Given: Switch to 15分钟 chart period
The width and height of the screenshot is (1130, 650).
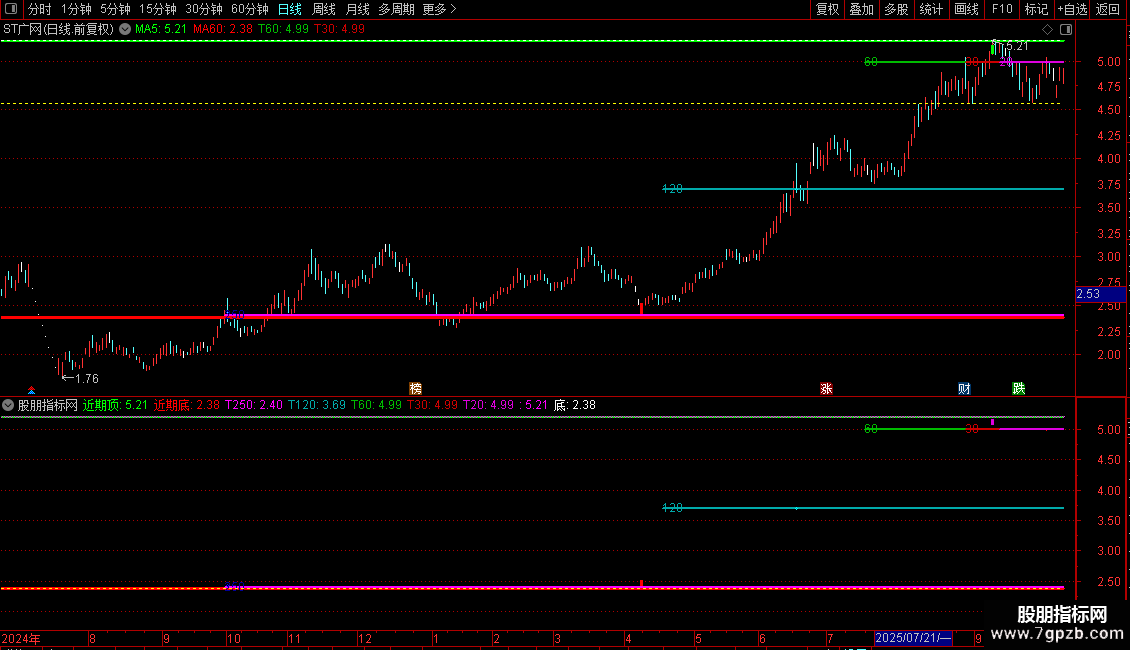Looking at the screenshot, I should point(158,9).
